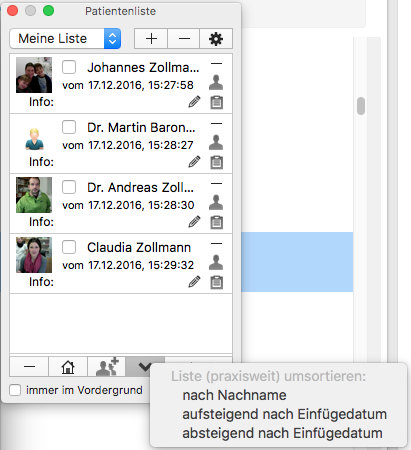Click photo thumbnail of Claudia Zollmann

point(34,255)
